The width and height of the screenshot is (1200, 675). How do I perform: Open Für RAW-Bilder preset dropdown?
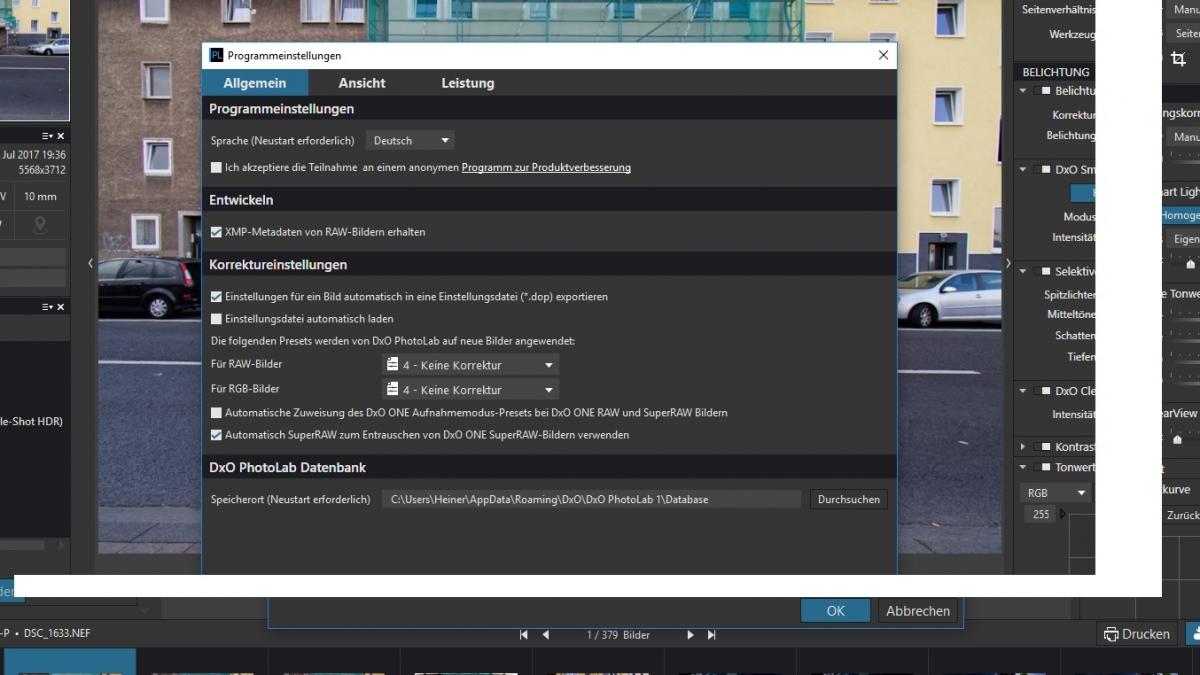coord(470,365)
